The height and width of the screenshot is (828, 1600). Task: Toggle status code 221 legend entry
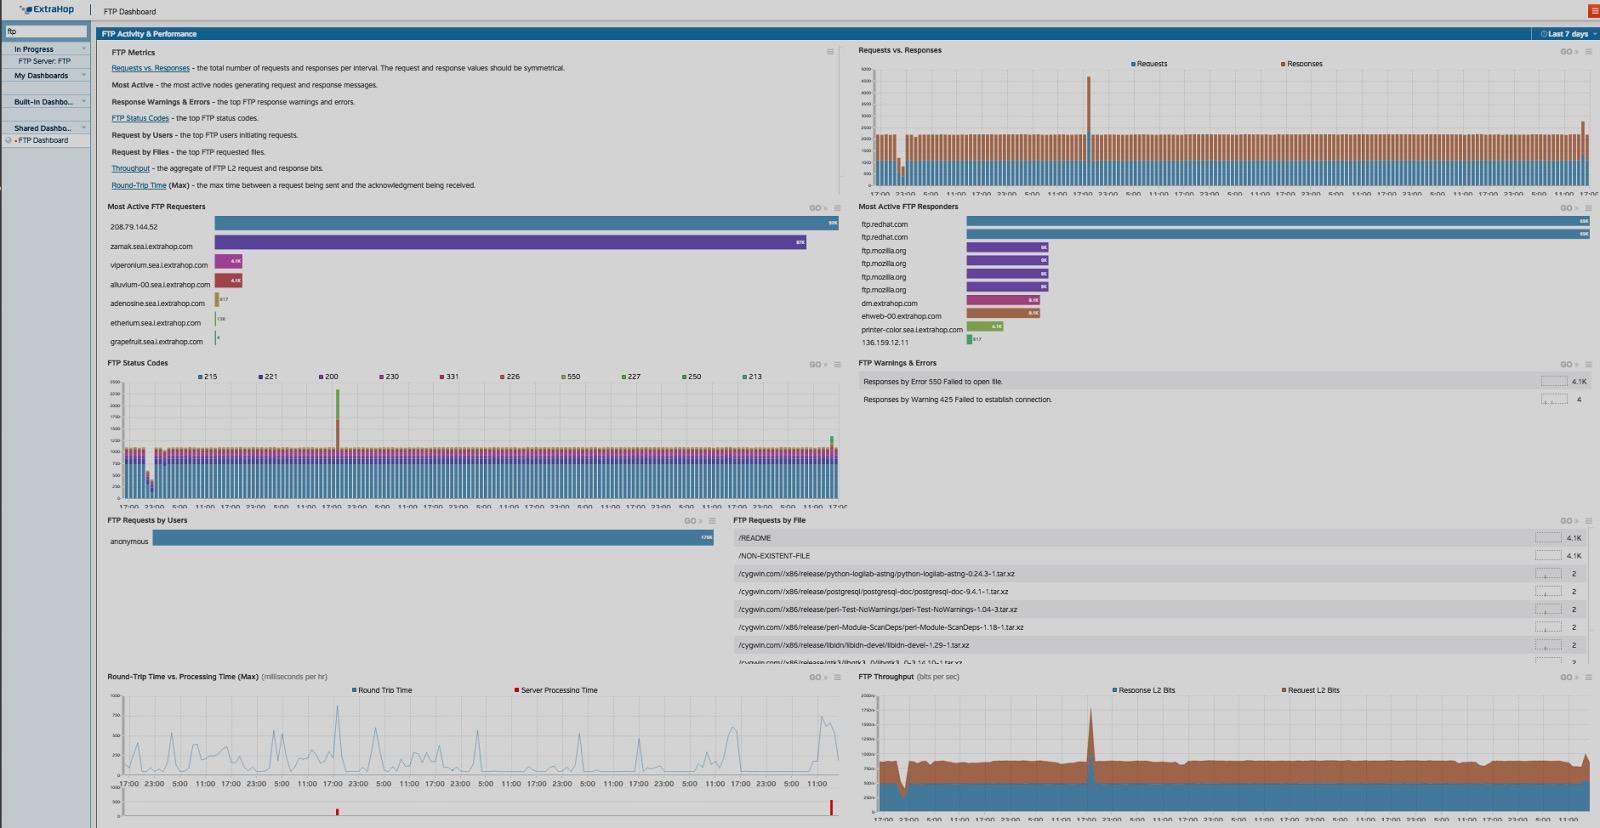tap(268, 377)
